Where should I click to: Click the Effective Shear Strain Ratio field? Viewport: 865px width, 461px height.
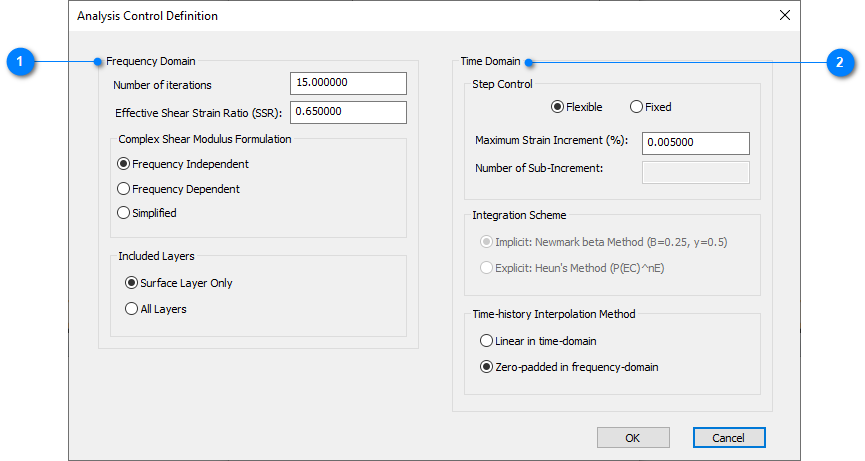348,112
